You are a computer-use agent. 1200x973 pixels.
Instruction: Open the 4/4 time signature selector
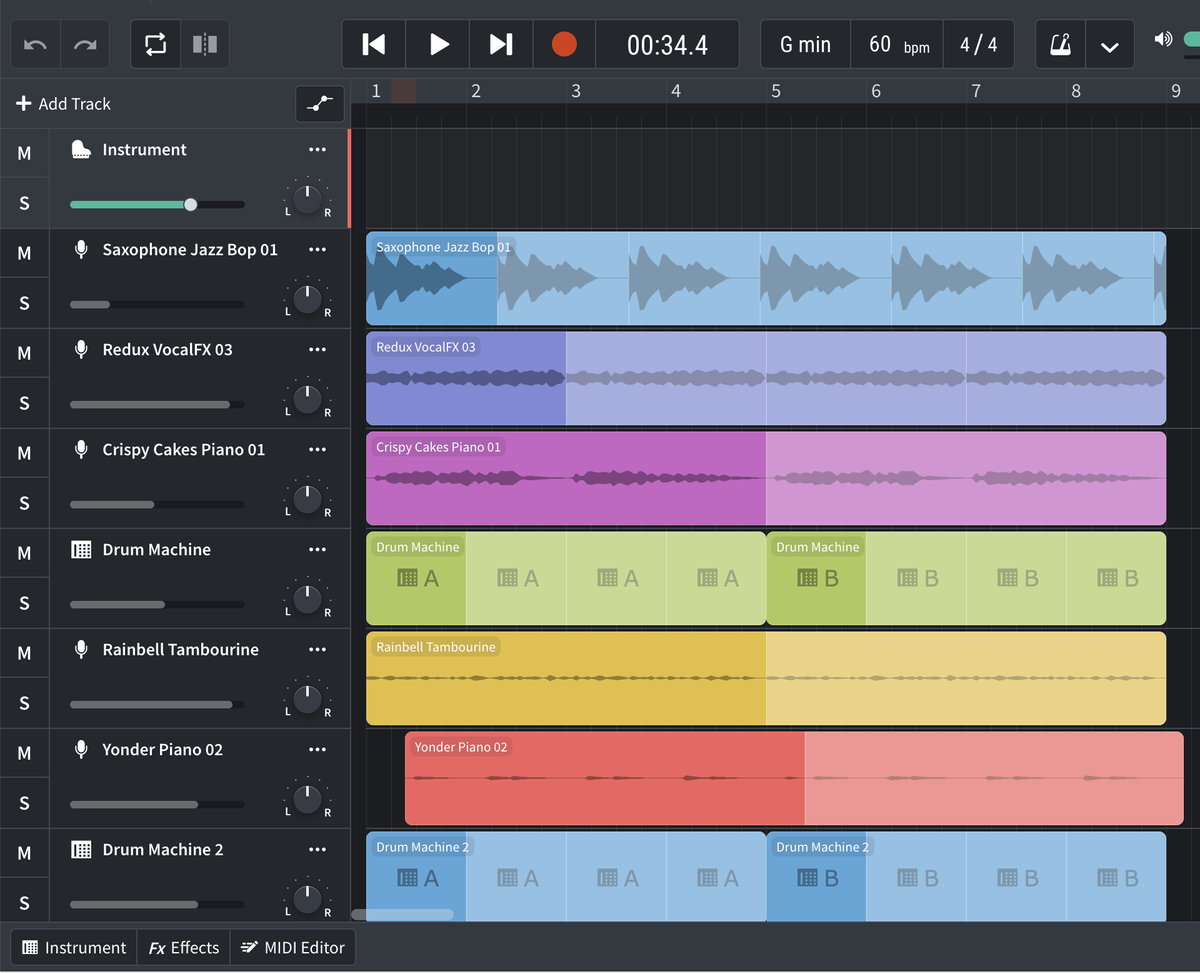click(978, 45)
